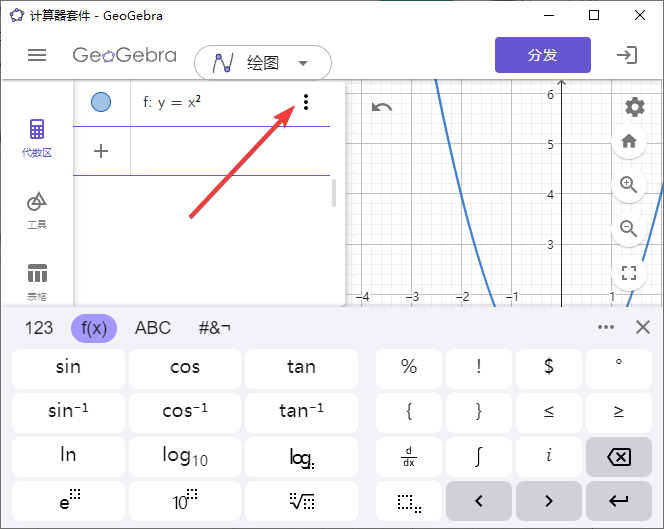The image size is (664, 529).
Task: Switch keyboard to #&¬ symbols tab
Action: (x=215, y=328)
